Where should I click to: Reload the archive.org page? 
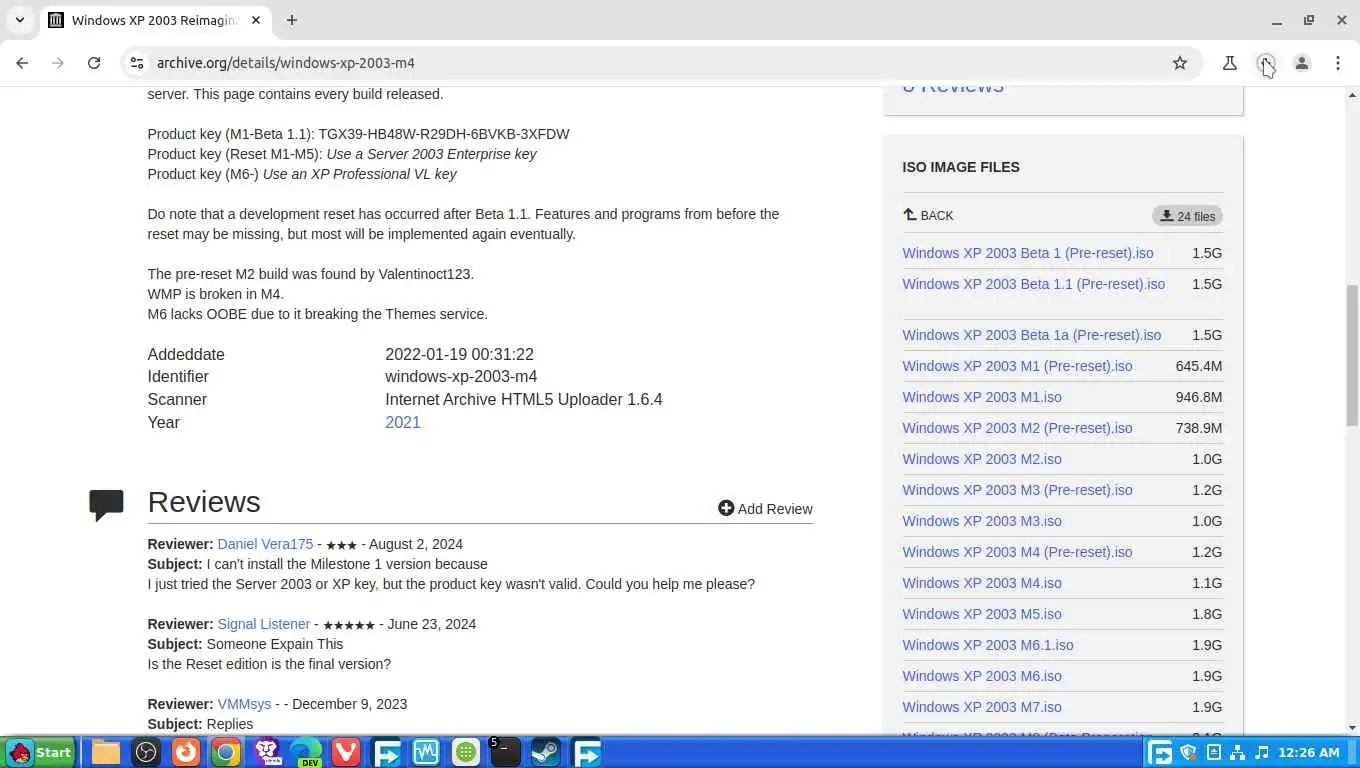pos(94,63)
